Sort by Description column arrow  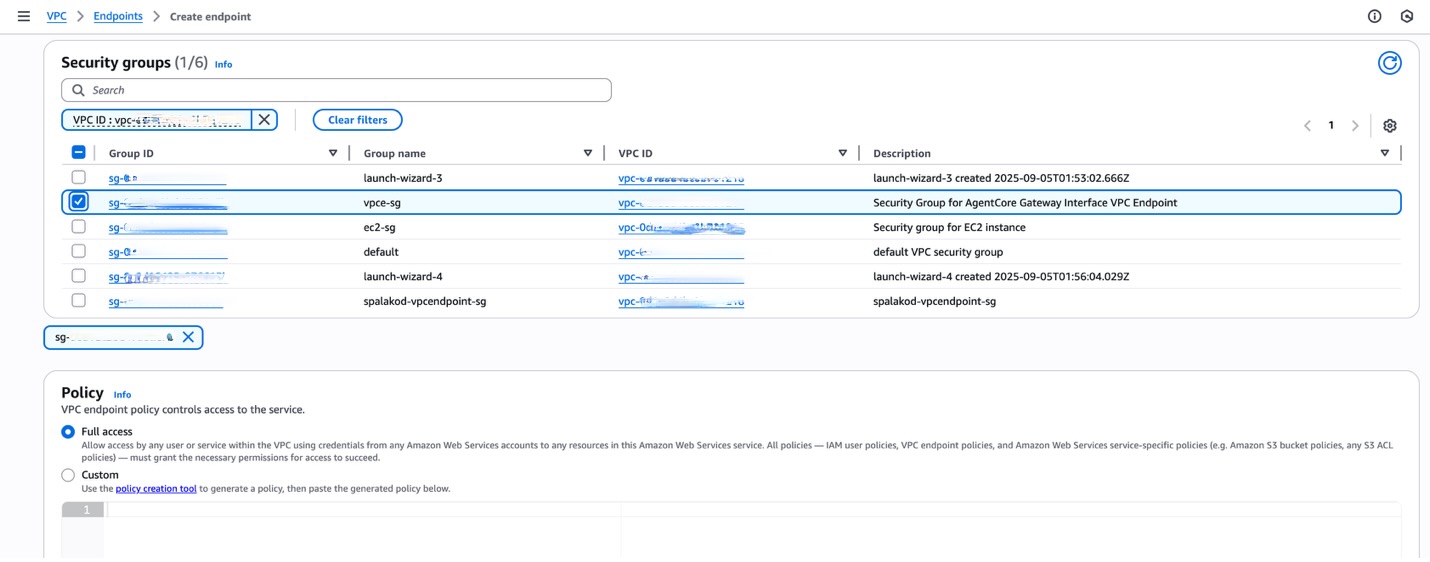coord(1384,153)
